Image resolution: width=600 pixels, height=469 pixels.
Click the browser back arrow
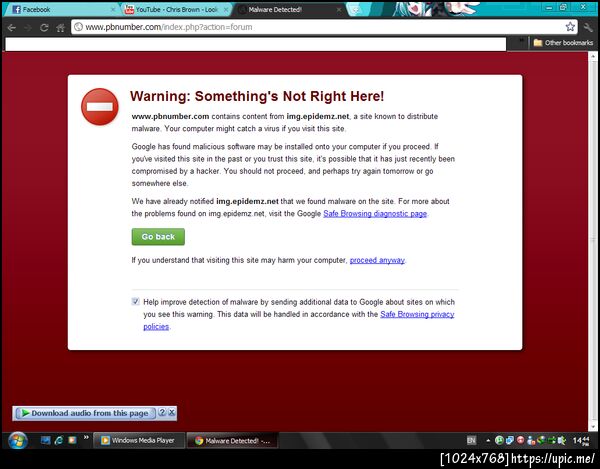click(x=11, y=28)
